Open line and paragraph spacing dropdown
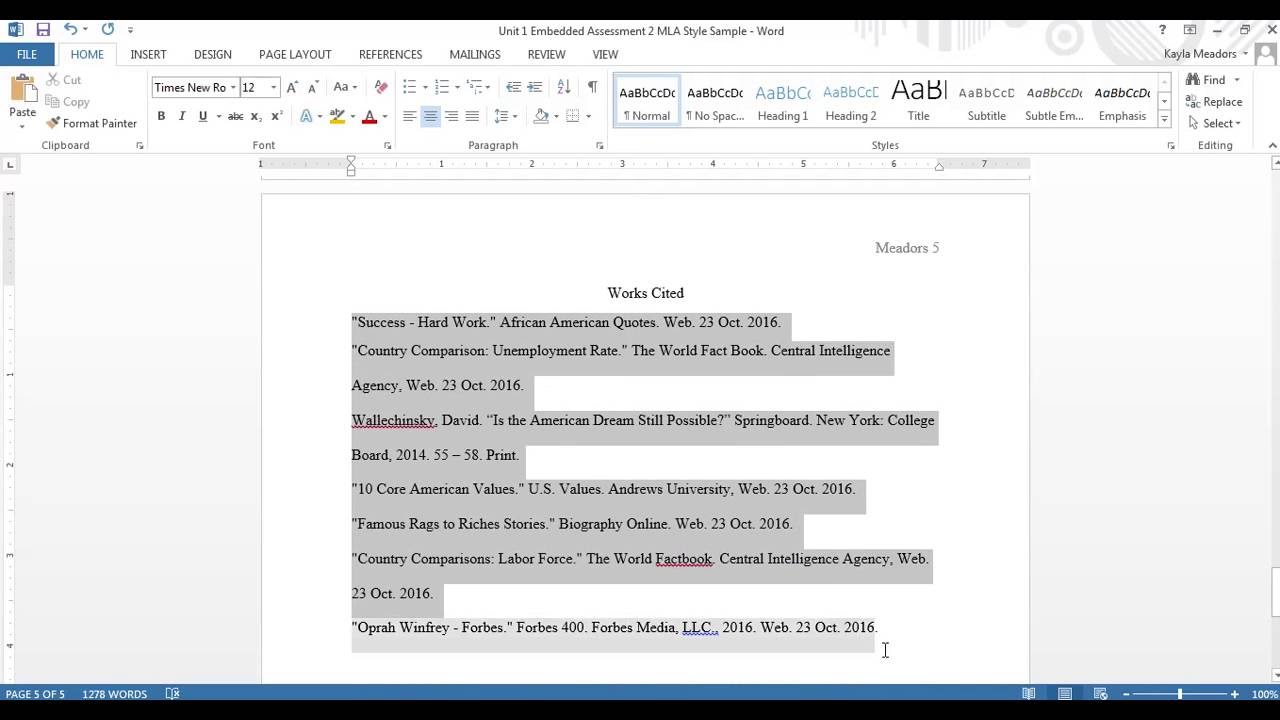This screenshot has width=1280, height=720. 506,117
